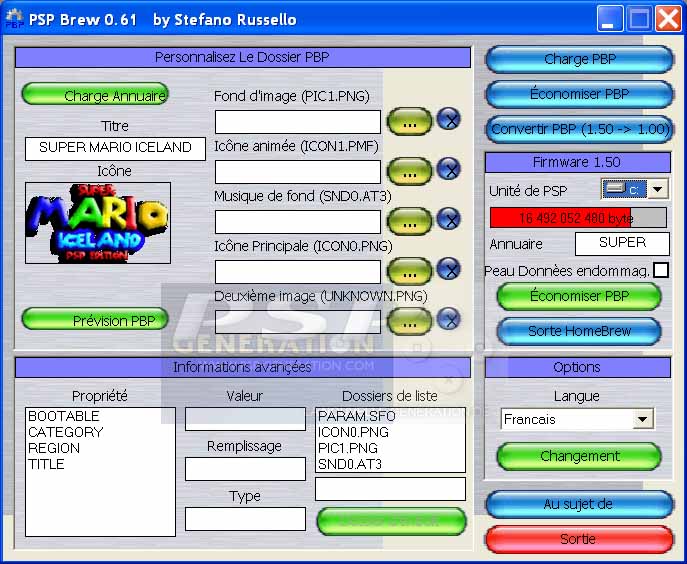Click the Charge PBP button
687x564 pixels.
(x=580, y=59)
